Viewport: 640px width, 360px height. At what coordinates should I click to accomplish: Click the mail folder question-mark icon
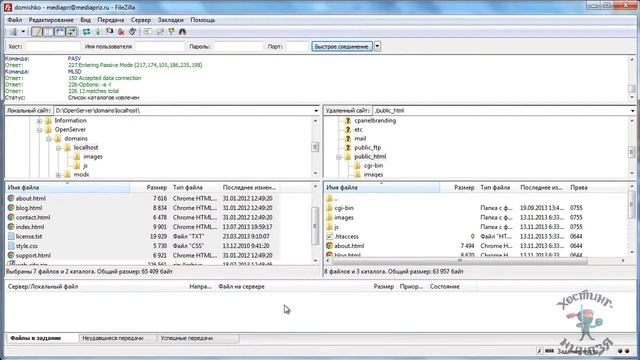(x=348, y=139)
